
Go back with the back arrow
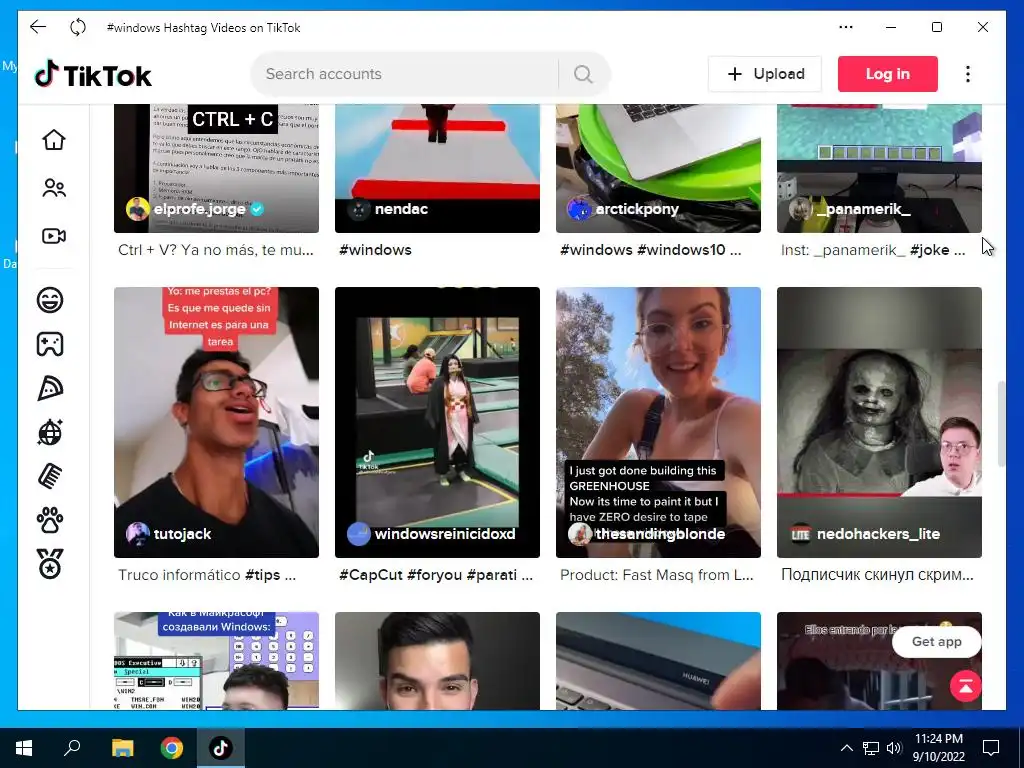coord(38,27)
